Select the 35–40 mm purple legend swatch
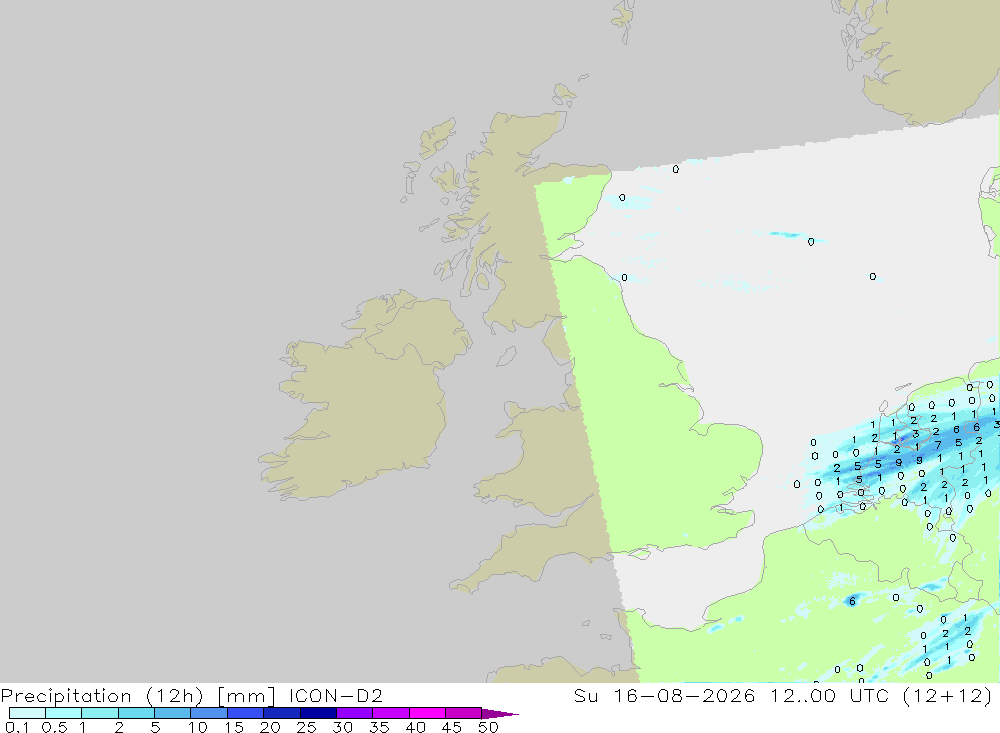This screenshot has height=733, width=1000. tap(390, 713)
